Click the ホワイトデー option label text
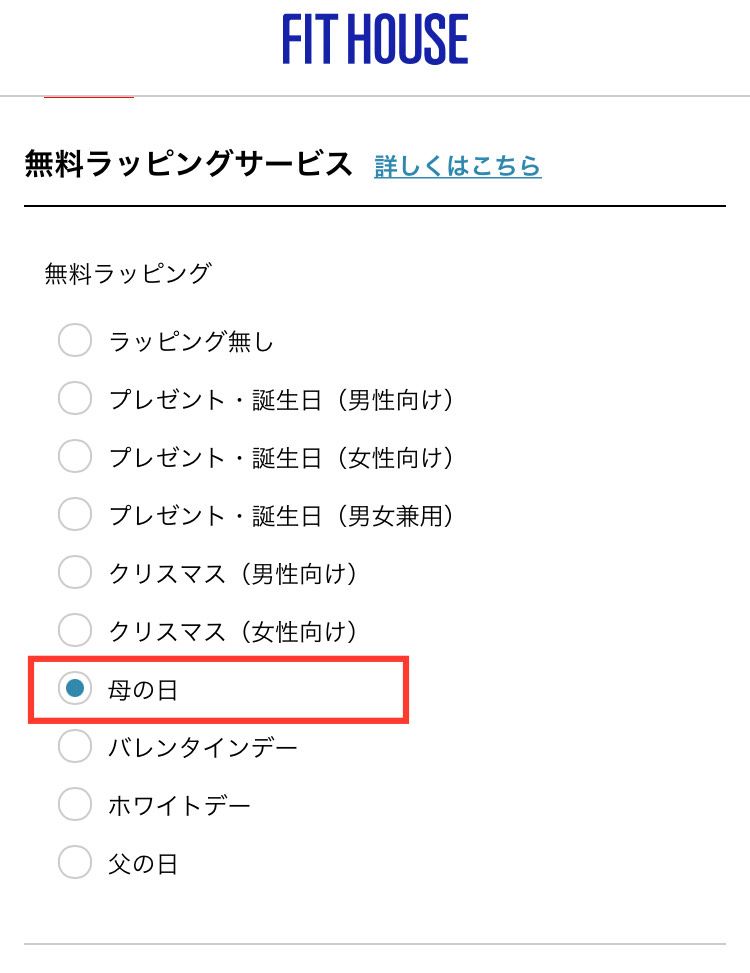 (x=180, y=806)
